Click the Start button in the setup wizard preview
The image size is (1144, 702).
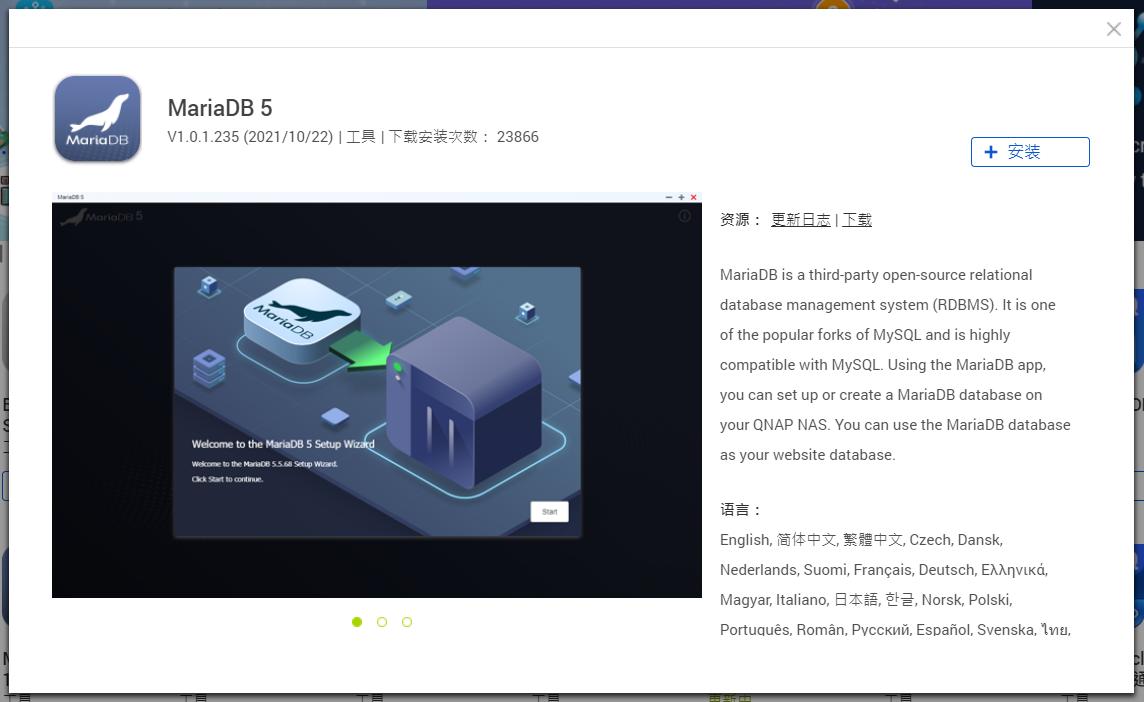click(x=549, y=510)
